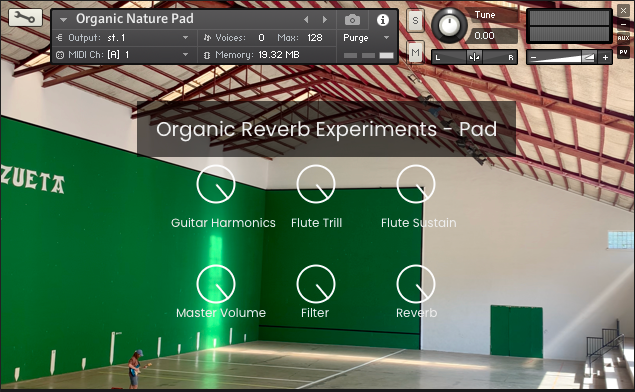Click the Flute Sustain knob
Image resolution: width=635 pixels, height=392 pixels.
pyautogui.click(x=416, y=184)
